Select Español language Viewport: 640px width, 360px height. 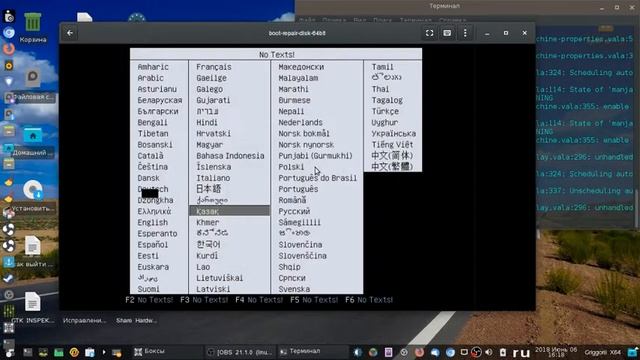click(153, 245)
